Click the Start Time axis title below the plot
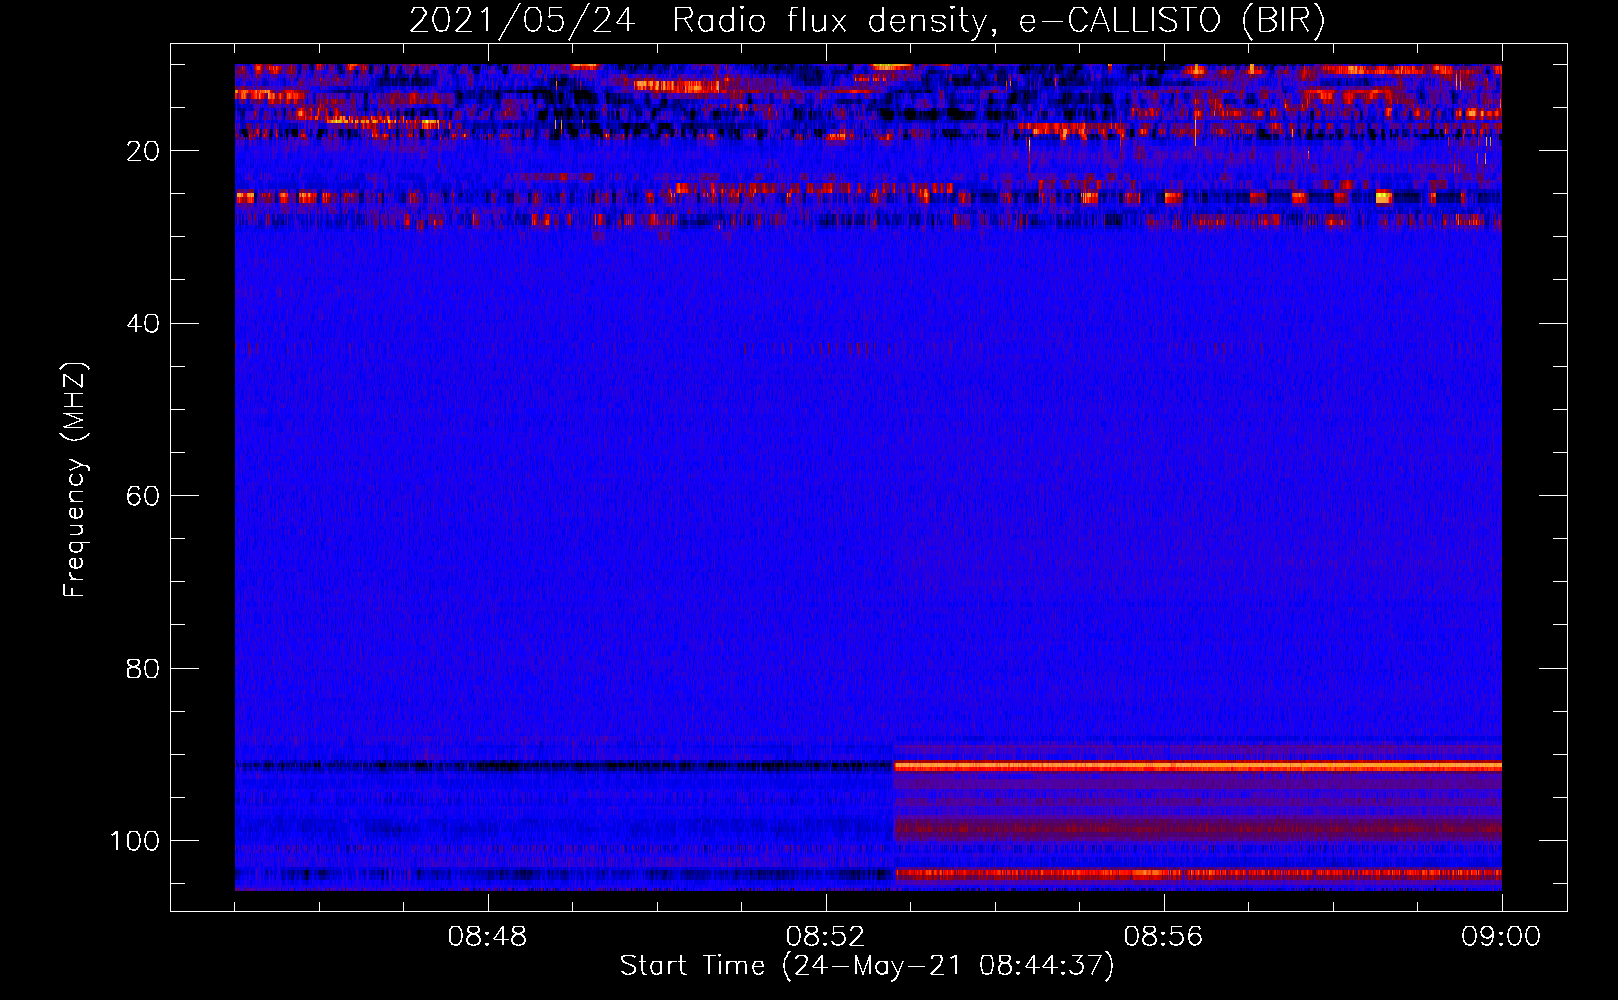This screenshot has width=1618, height=1000. coord(866,966)
